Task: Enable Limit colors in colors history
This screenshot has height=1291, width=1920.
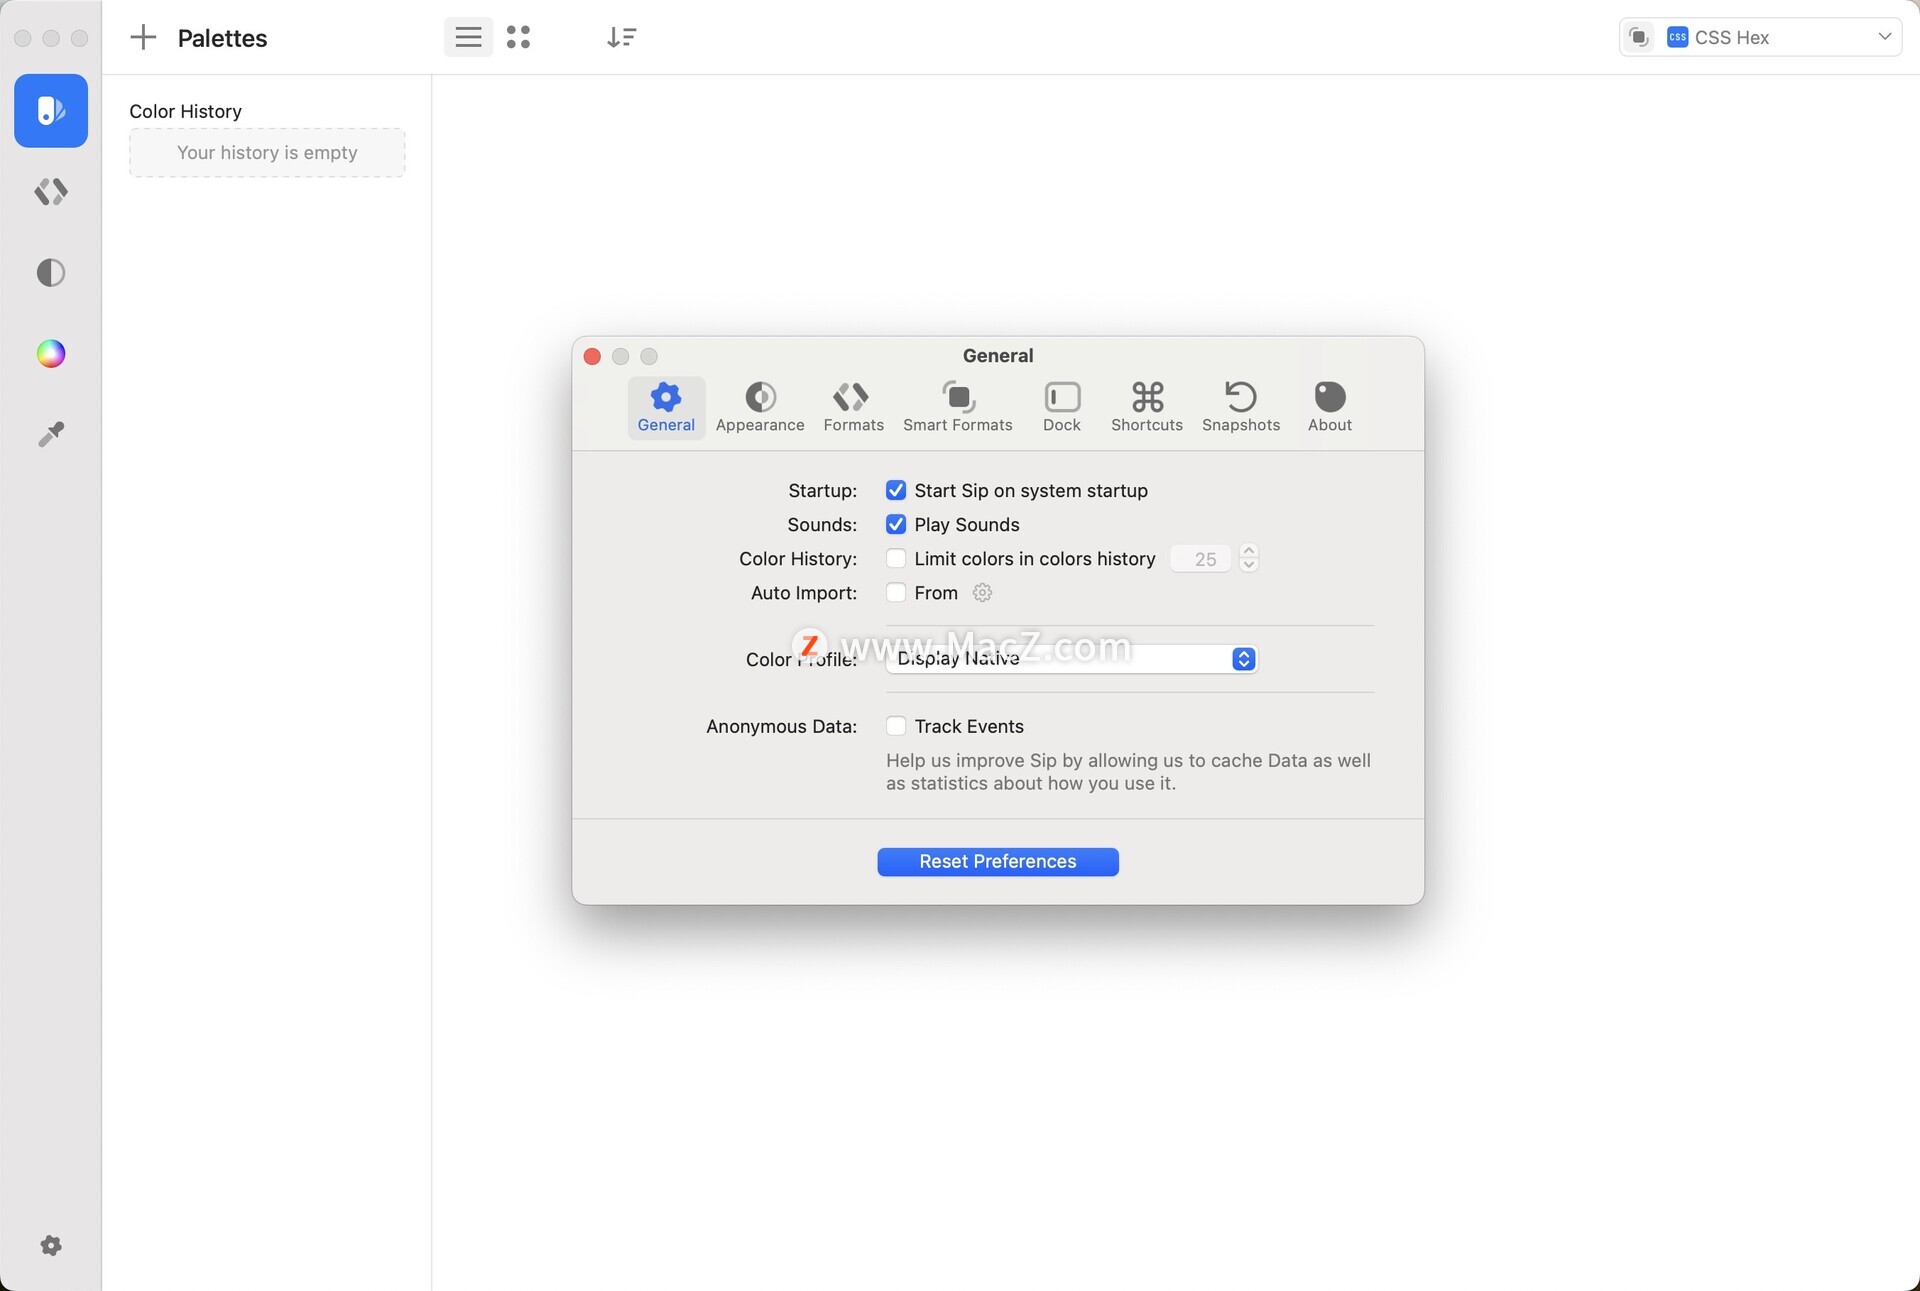Action: (896, 558)
